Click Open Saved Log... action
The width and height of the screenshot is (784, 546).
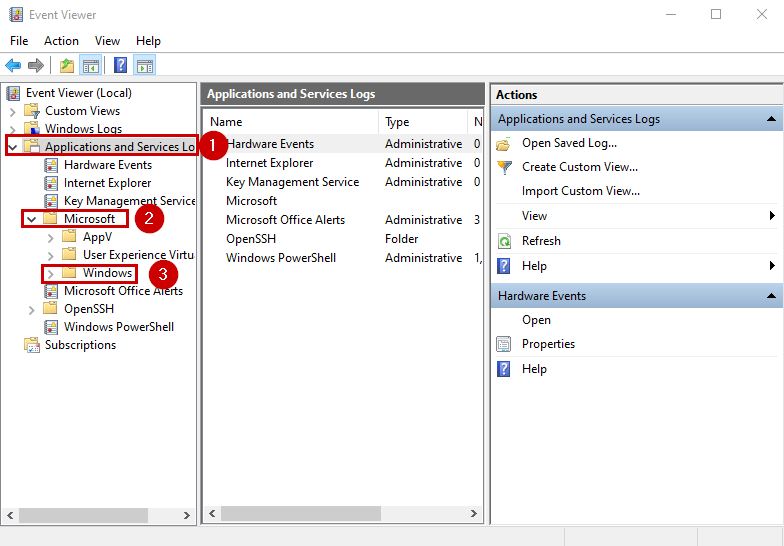pyautogui.click(x=570, y=143)
